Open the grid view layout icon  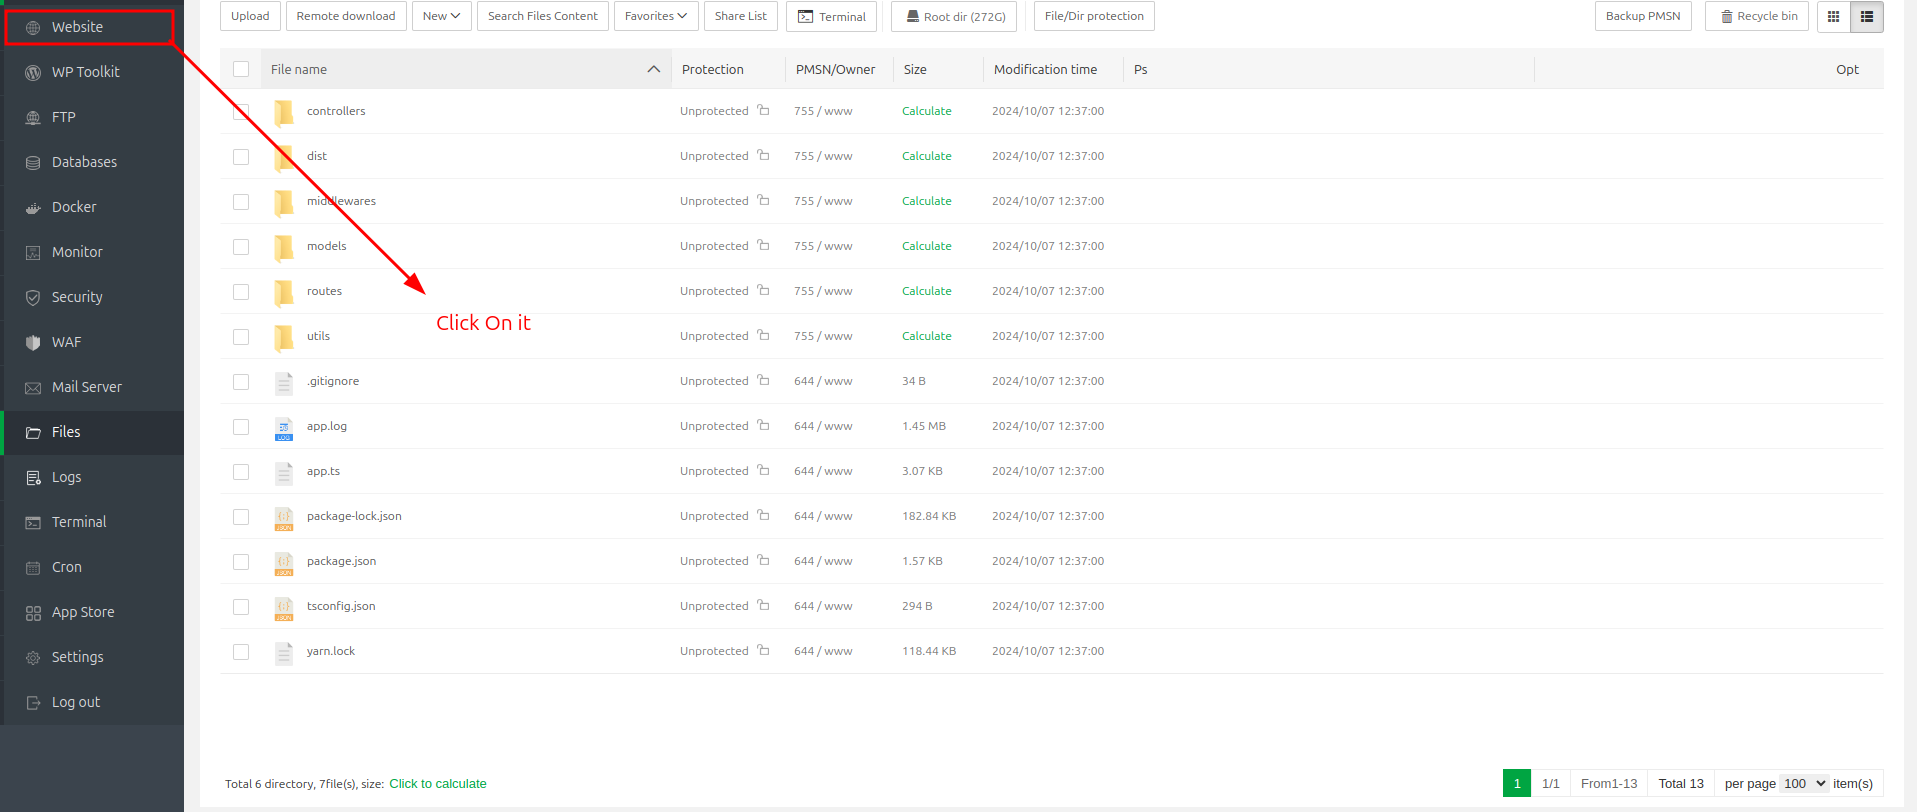[1833, 16]
